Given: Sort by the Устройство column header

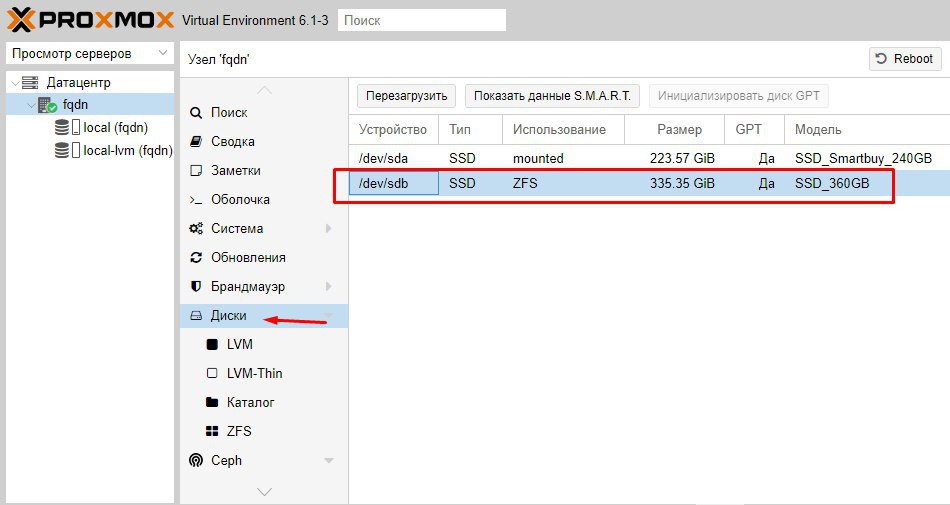Looking at the screenshot, I should (x=393, y=130).
